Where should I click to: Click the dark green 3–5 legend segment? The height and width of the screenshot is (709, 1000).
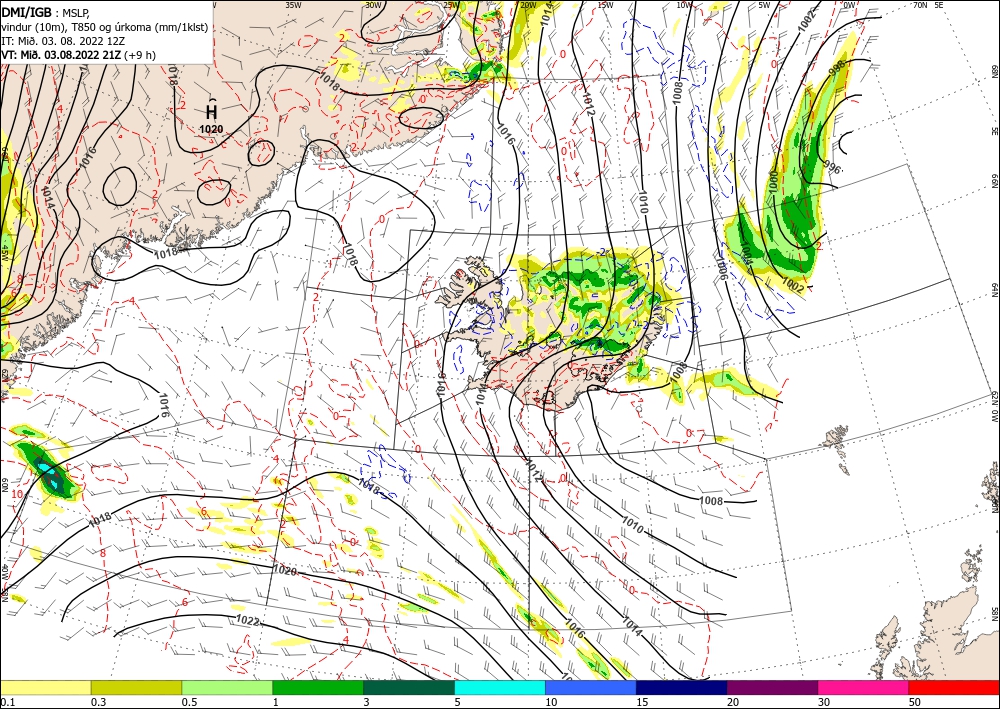[x=409, y=687]
